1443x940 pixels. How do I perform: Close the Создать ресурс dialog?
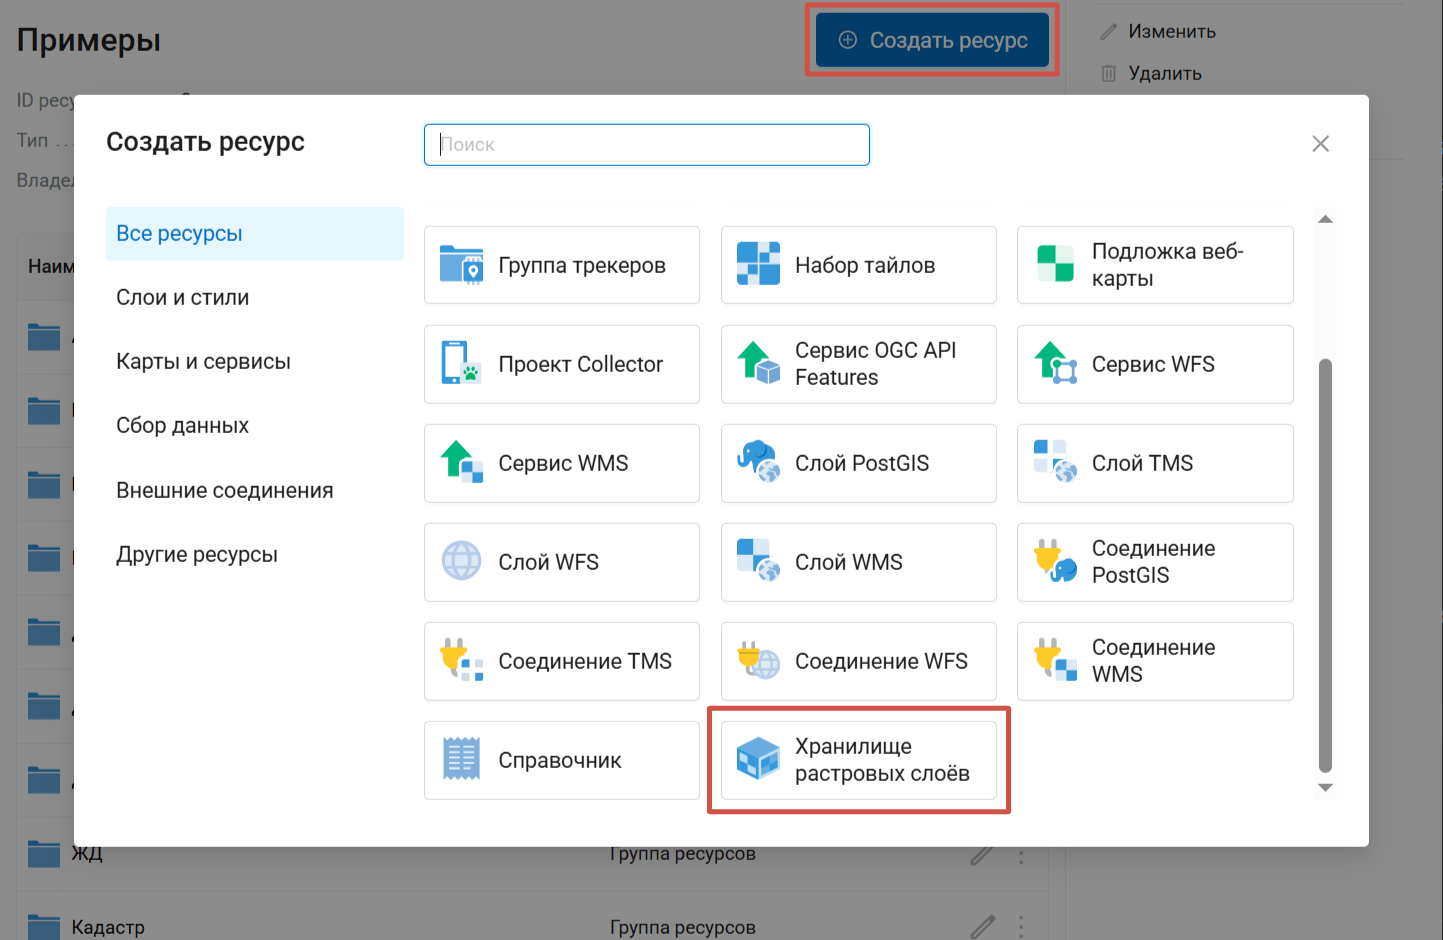pos(1320,144)
